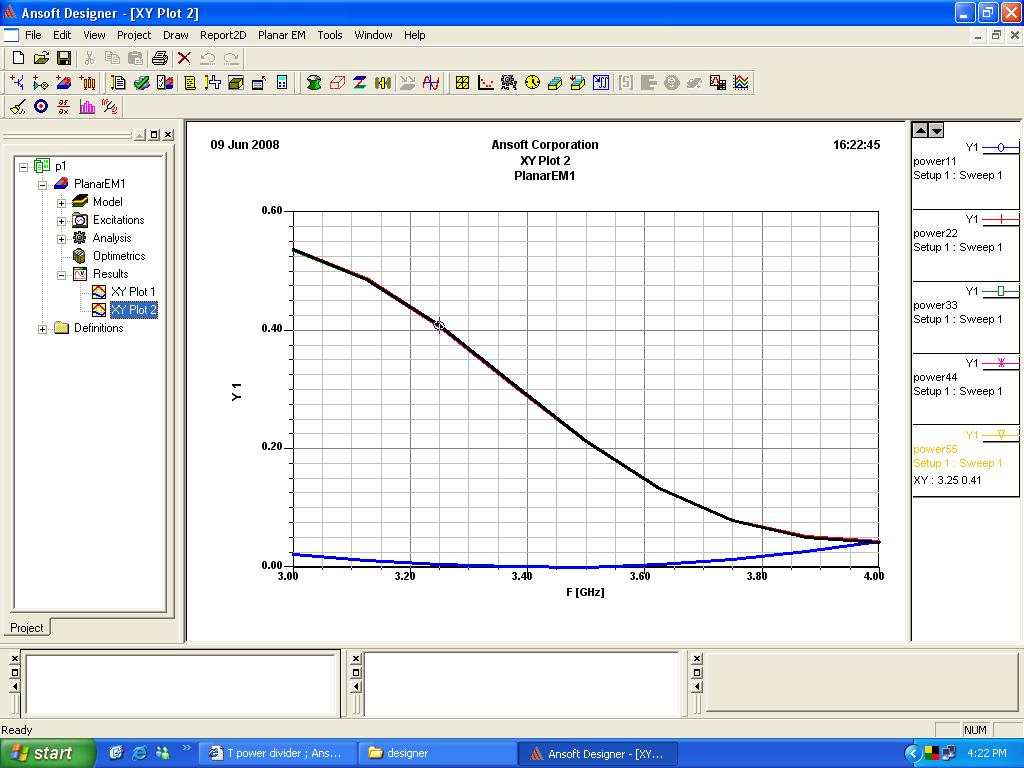
Task: Expand the Definitions folder node
Action: [x=43, y=328]
